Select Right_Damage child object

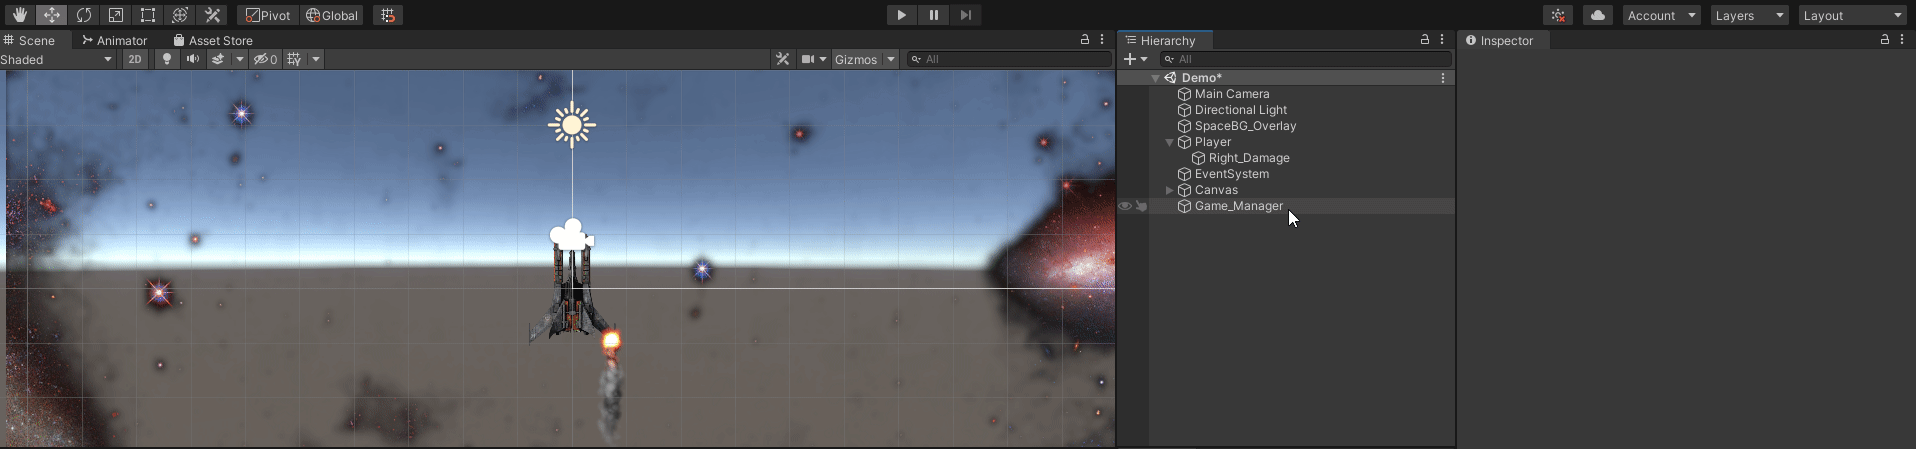pos(1248,158)
